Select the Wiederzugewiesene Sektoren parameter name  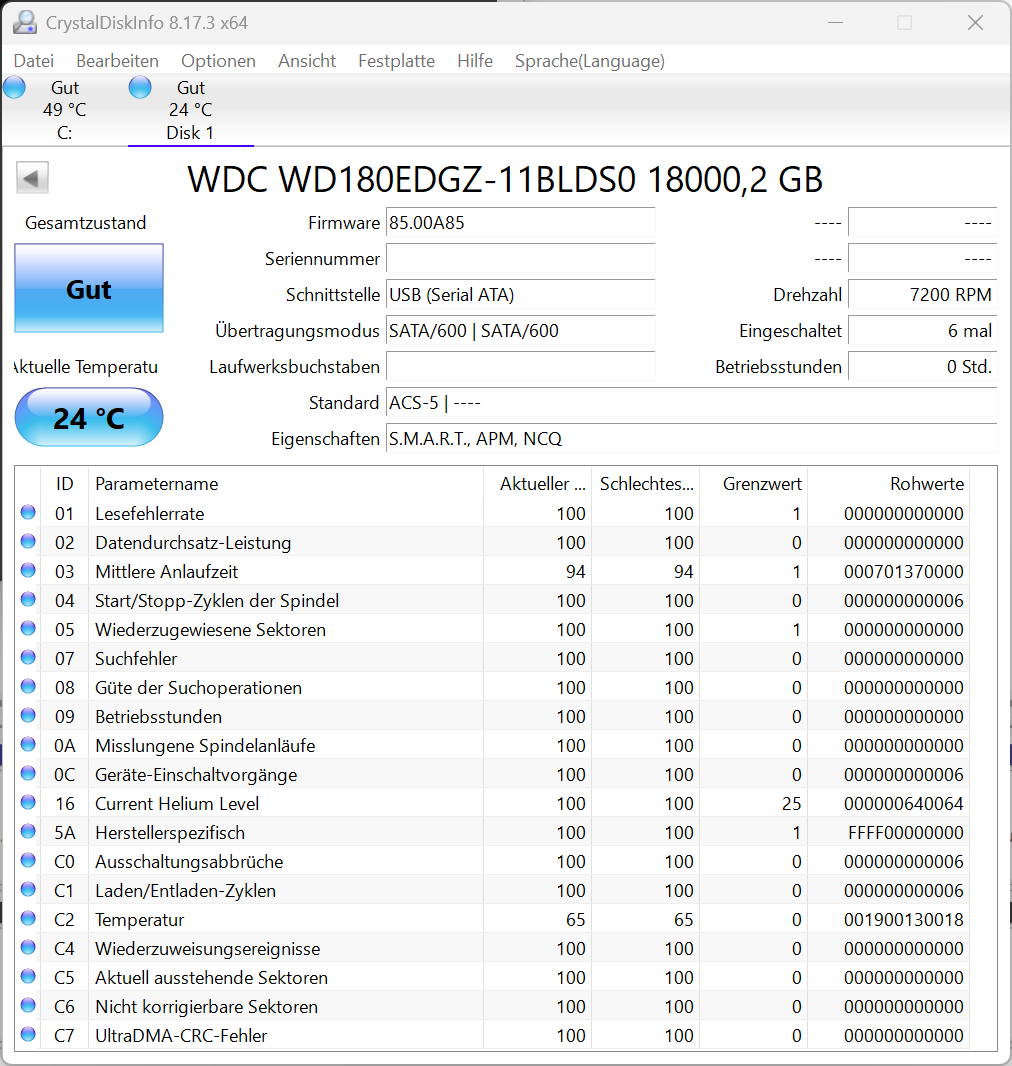(x=210, y=630)
